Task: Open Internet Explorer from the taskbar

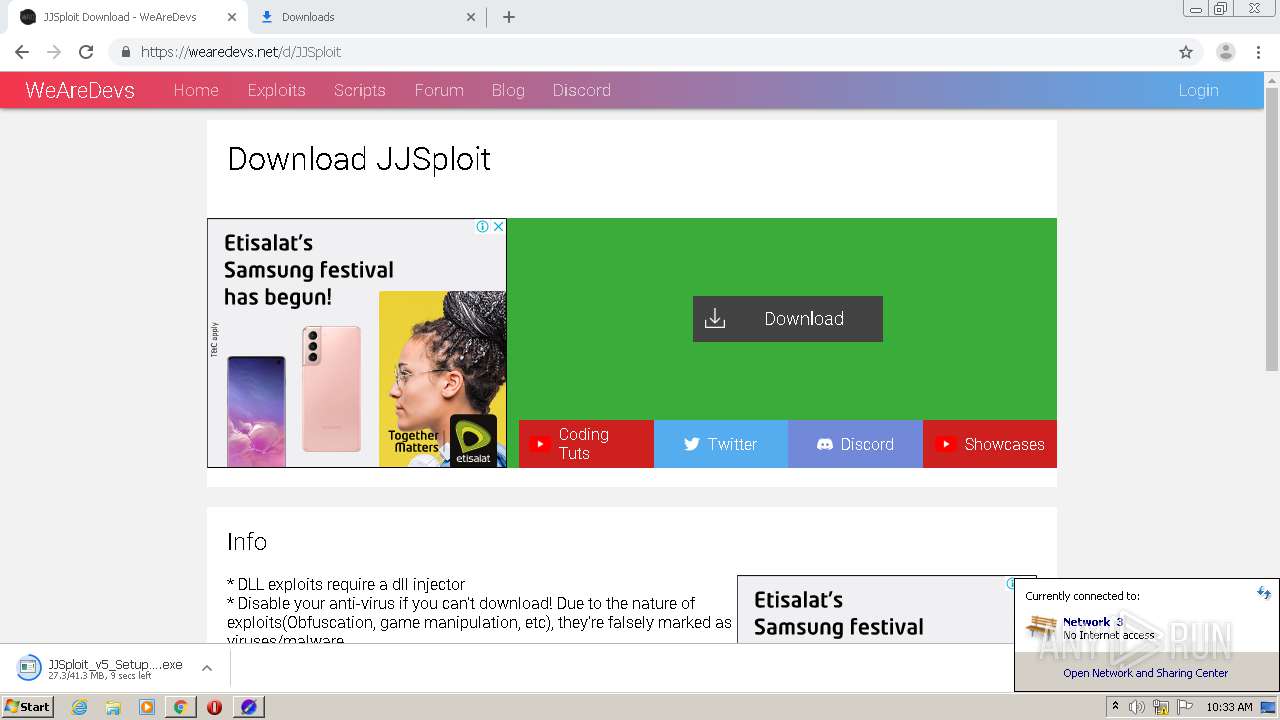Action: (80, 707)
